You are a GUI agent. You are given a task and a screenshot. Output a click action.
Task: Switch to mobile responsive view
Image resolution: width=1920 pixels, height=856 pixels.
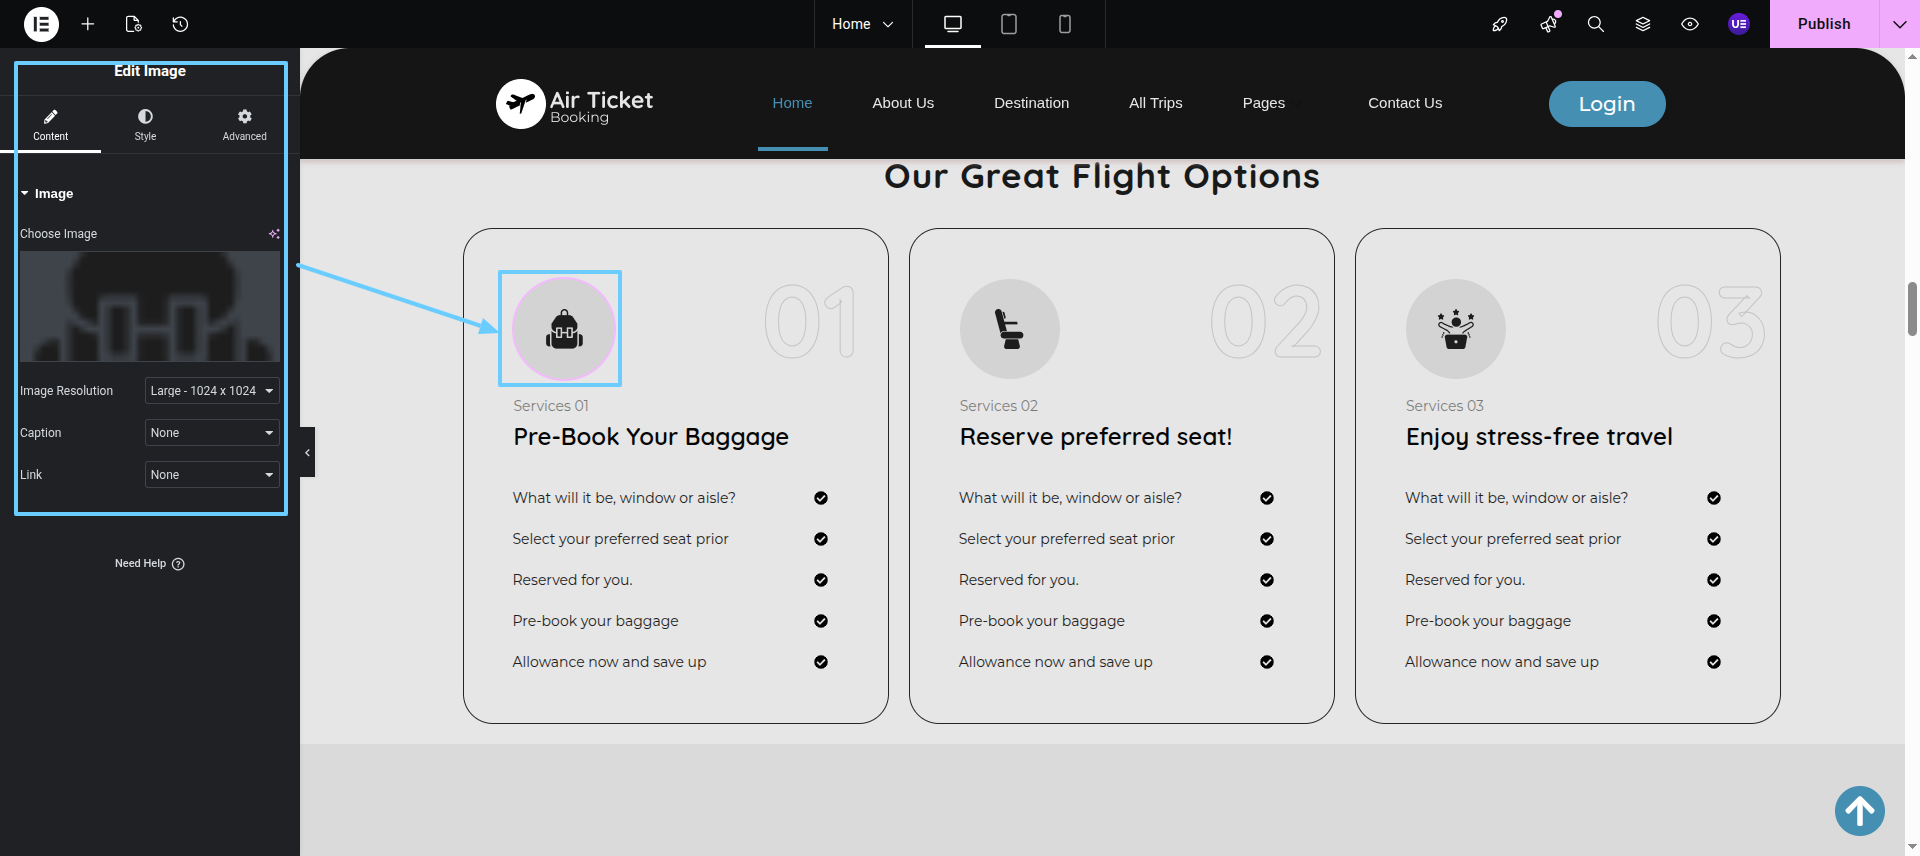tap(1065, 24)
